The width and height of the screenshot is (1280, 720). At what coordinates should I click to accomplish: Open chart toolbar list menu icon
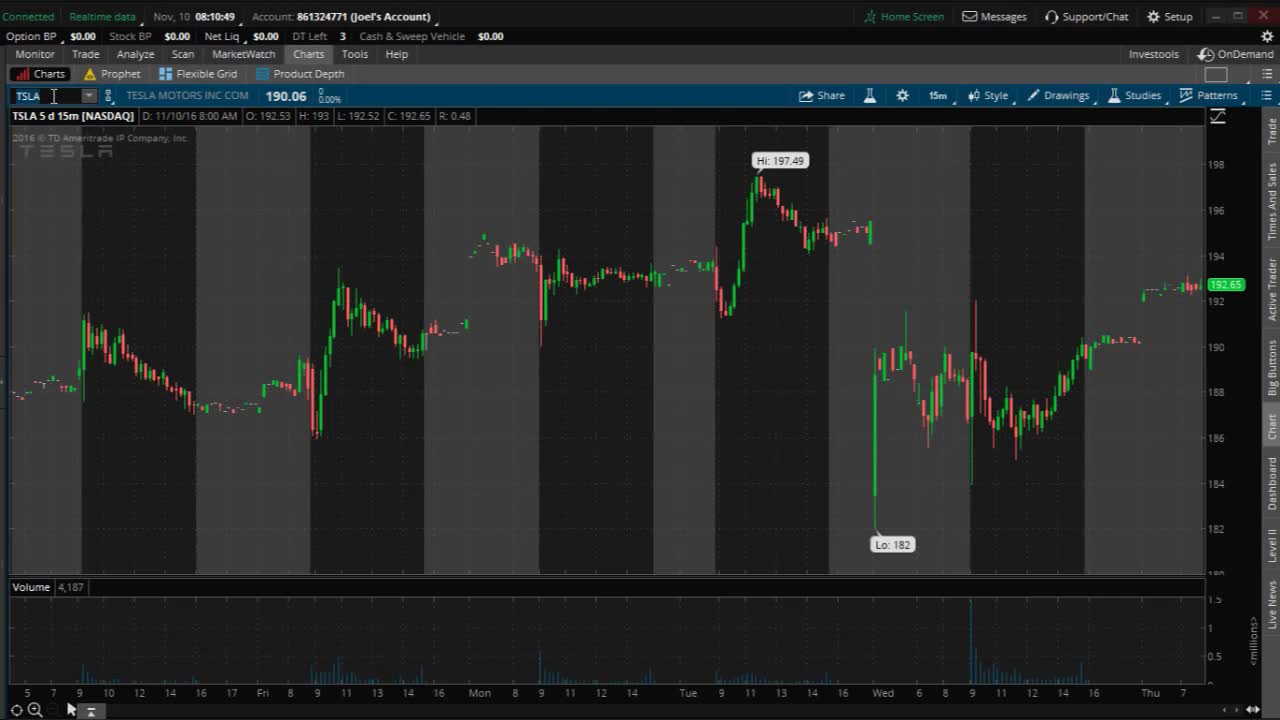click(1266, 96)
